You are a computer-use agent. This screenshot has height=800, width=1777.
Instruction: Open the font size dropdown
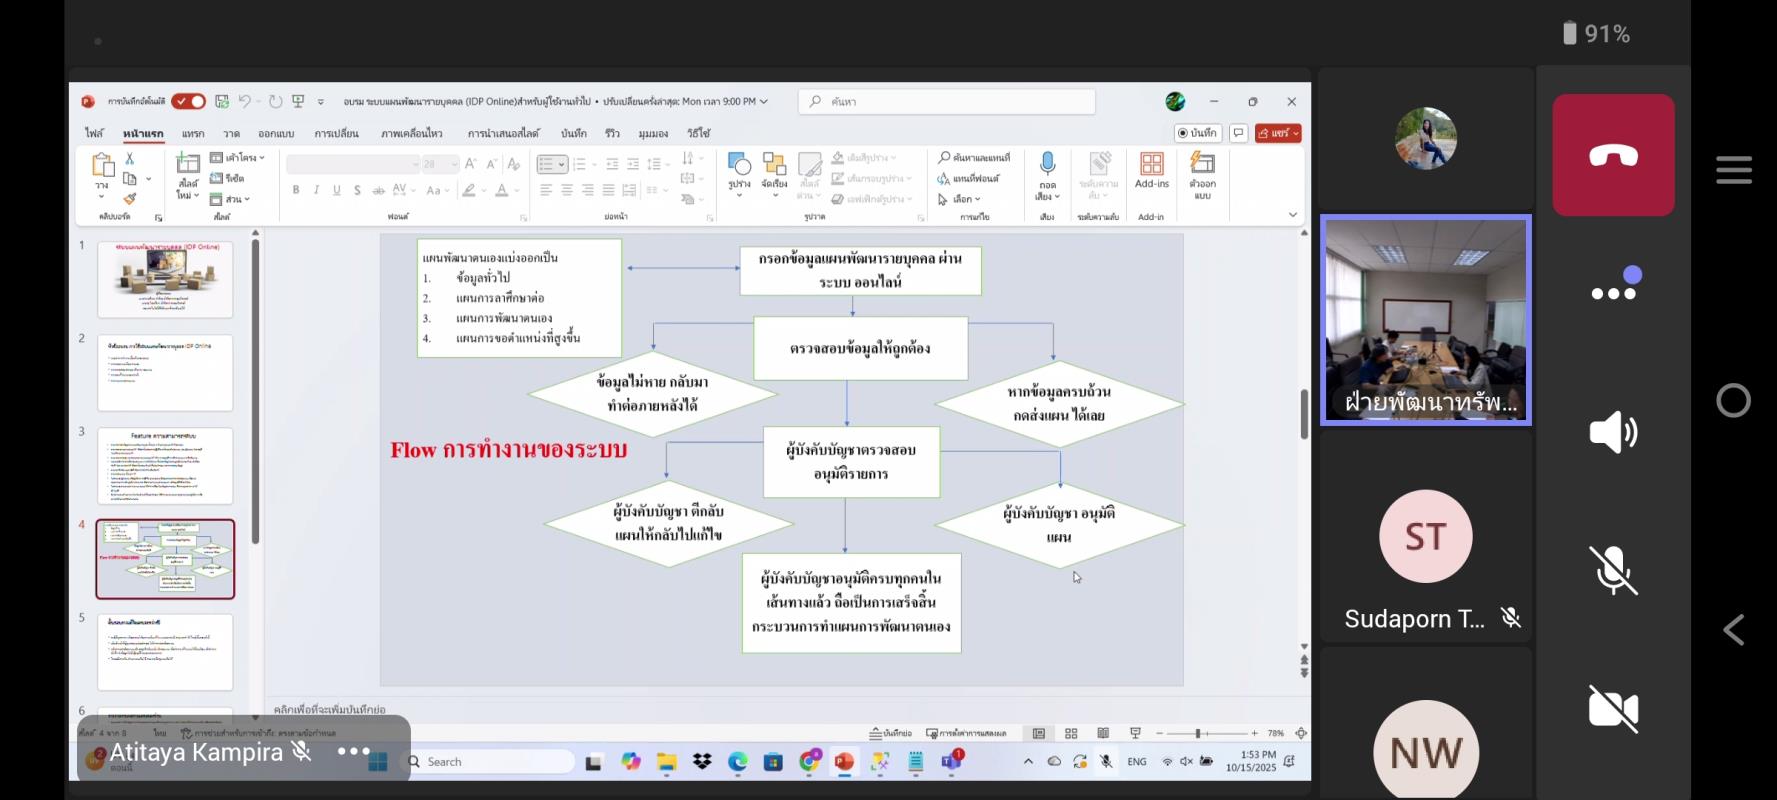coord(454,164)
